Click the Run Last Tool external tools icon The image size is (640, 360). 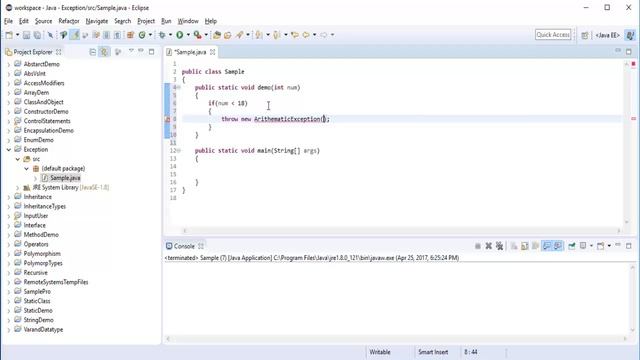(198, 35)
